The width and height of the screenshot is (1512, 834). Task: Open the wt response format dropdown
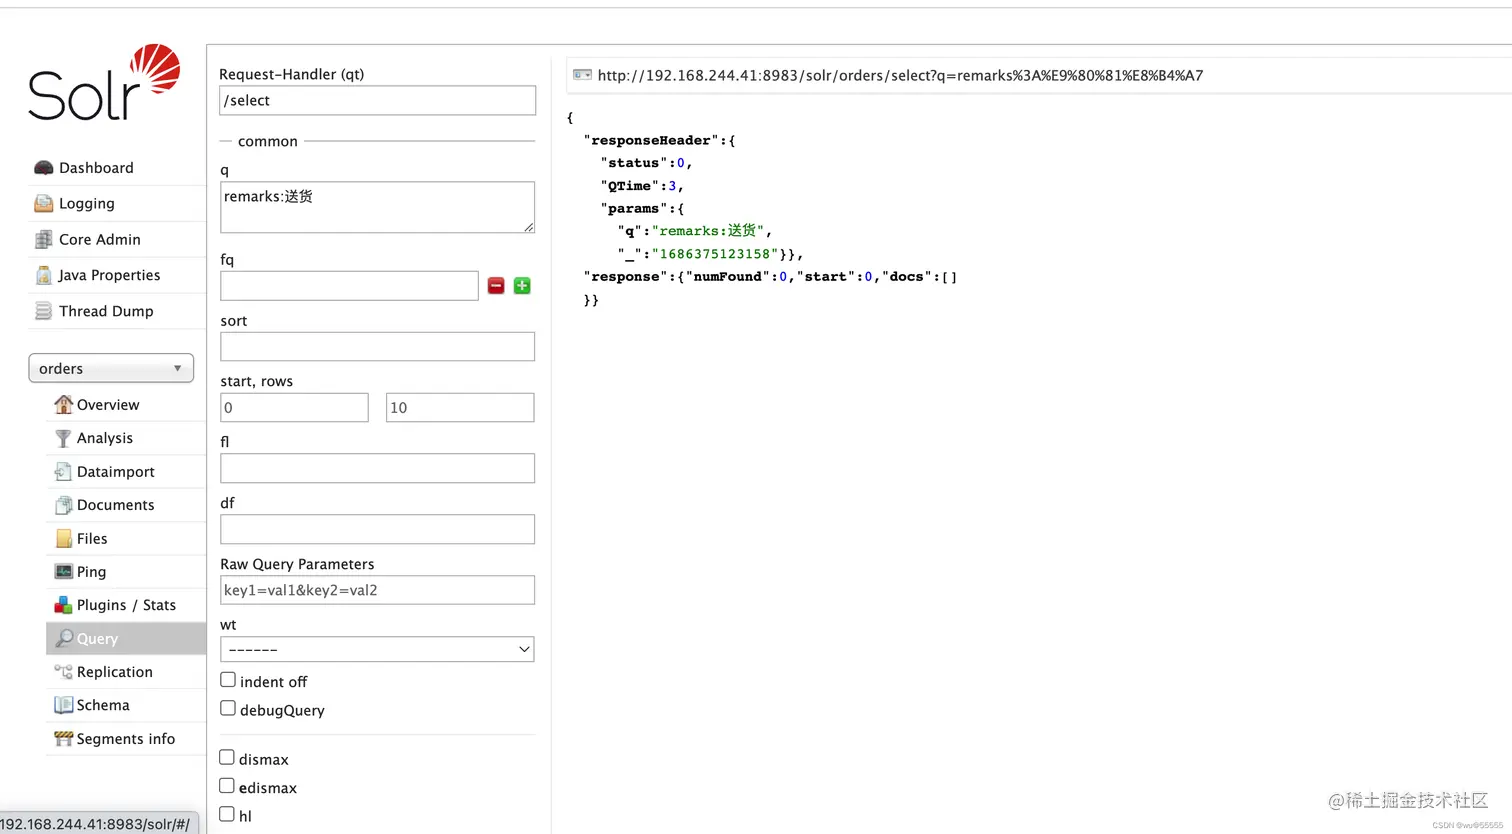(x=377, y=649)
